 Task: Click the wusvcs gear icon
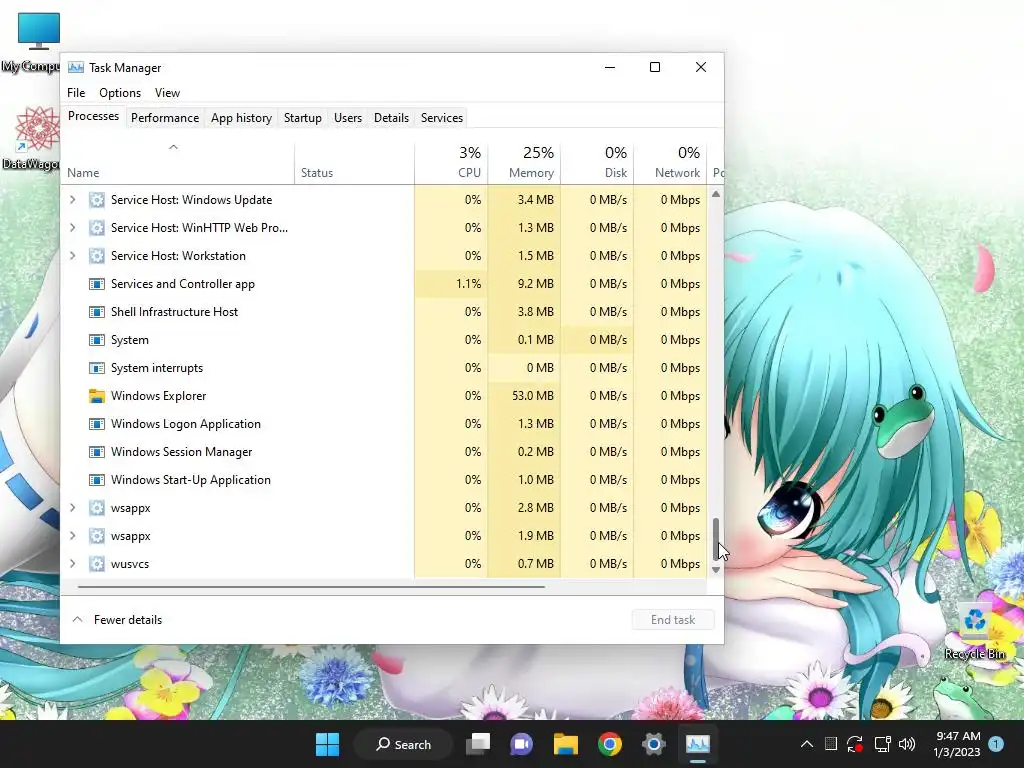tap(97, 564)
